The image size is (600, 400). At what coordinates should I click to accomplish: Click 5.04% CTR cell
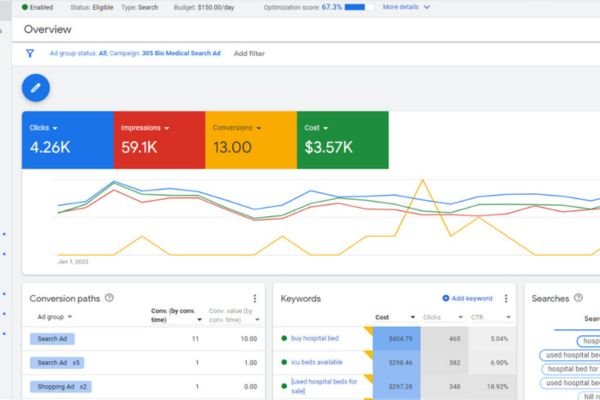(492, 339)
